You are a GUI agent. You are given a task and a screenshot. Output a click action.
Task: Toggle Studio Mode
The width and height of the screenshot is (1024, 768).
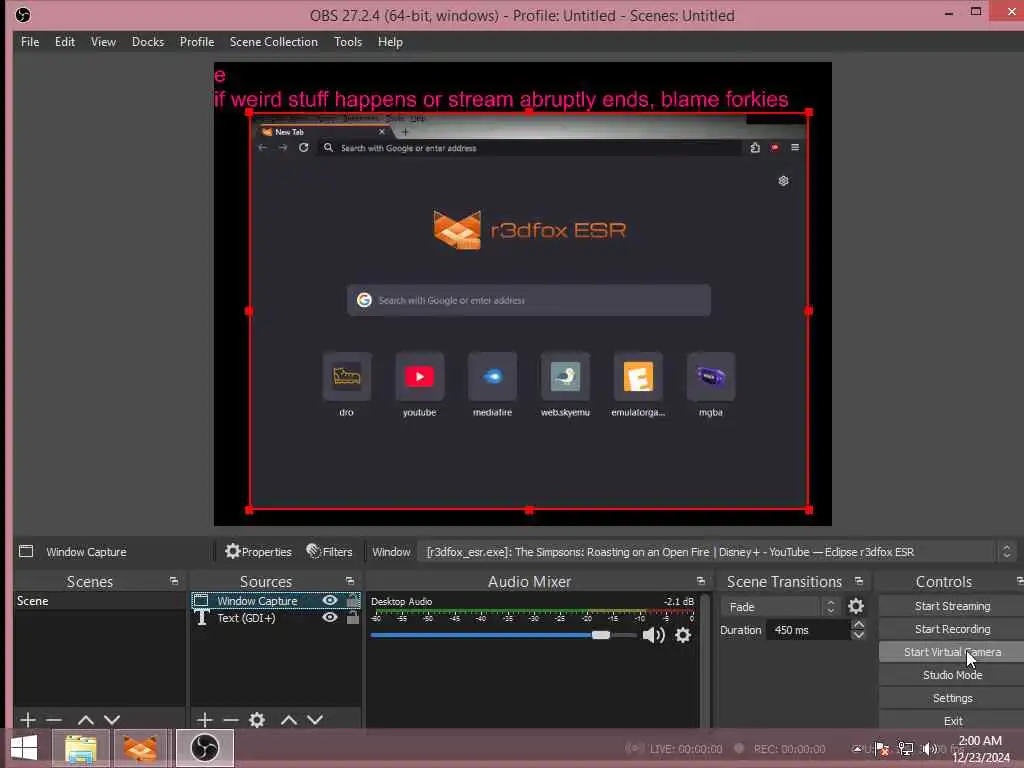pyautogui.click(x=952, y=675)
